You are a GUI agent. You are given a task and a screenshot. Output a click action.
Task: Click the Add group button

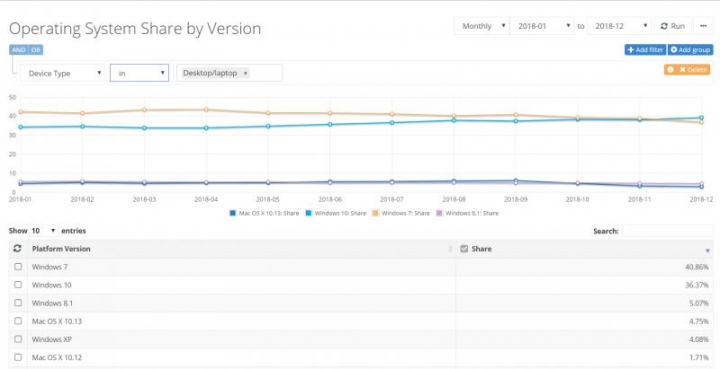pos(690,50)
